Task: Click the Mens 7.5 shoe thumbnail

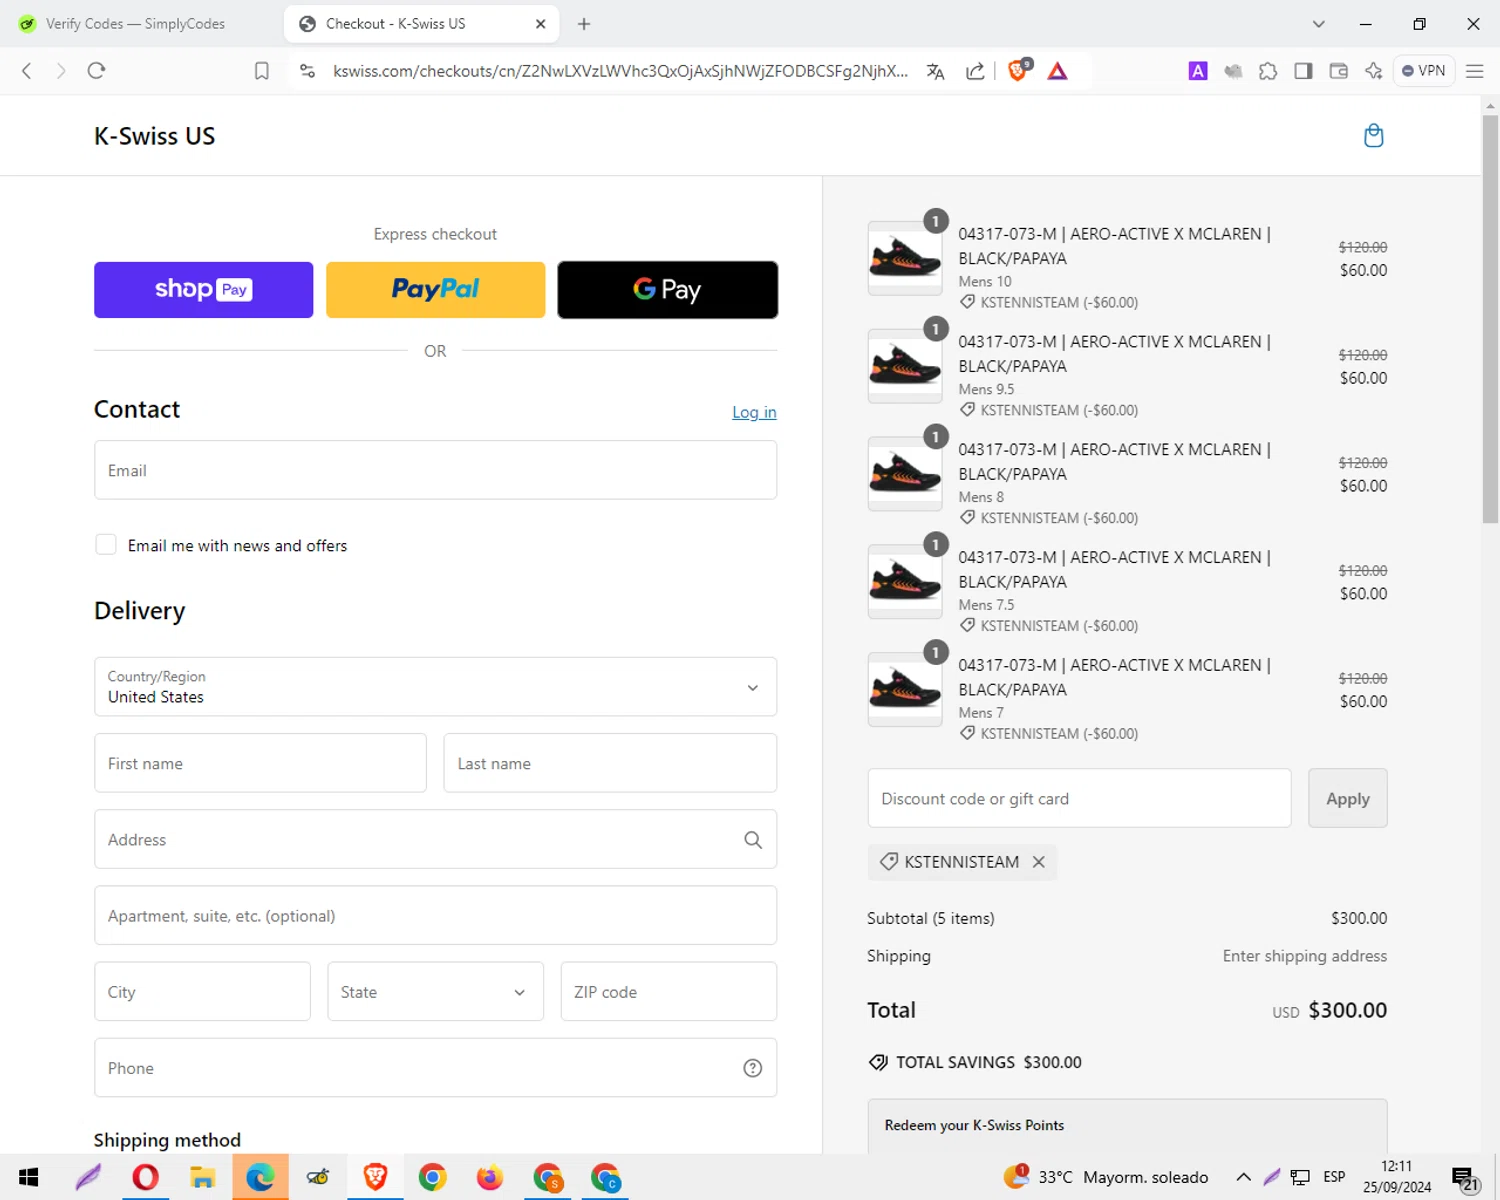Action: tap(905, 582)
